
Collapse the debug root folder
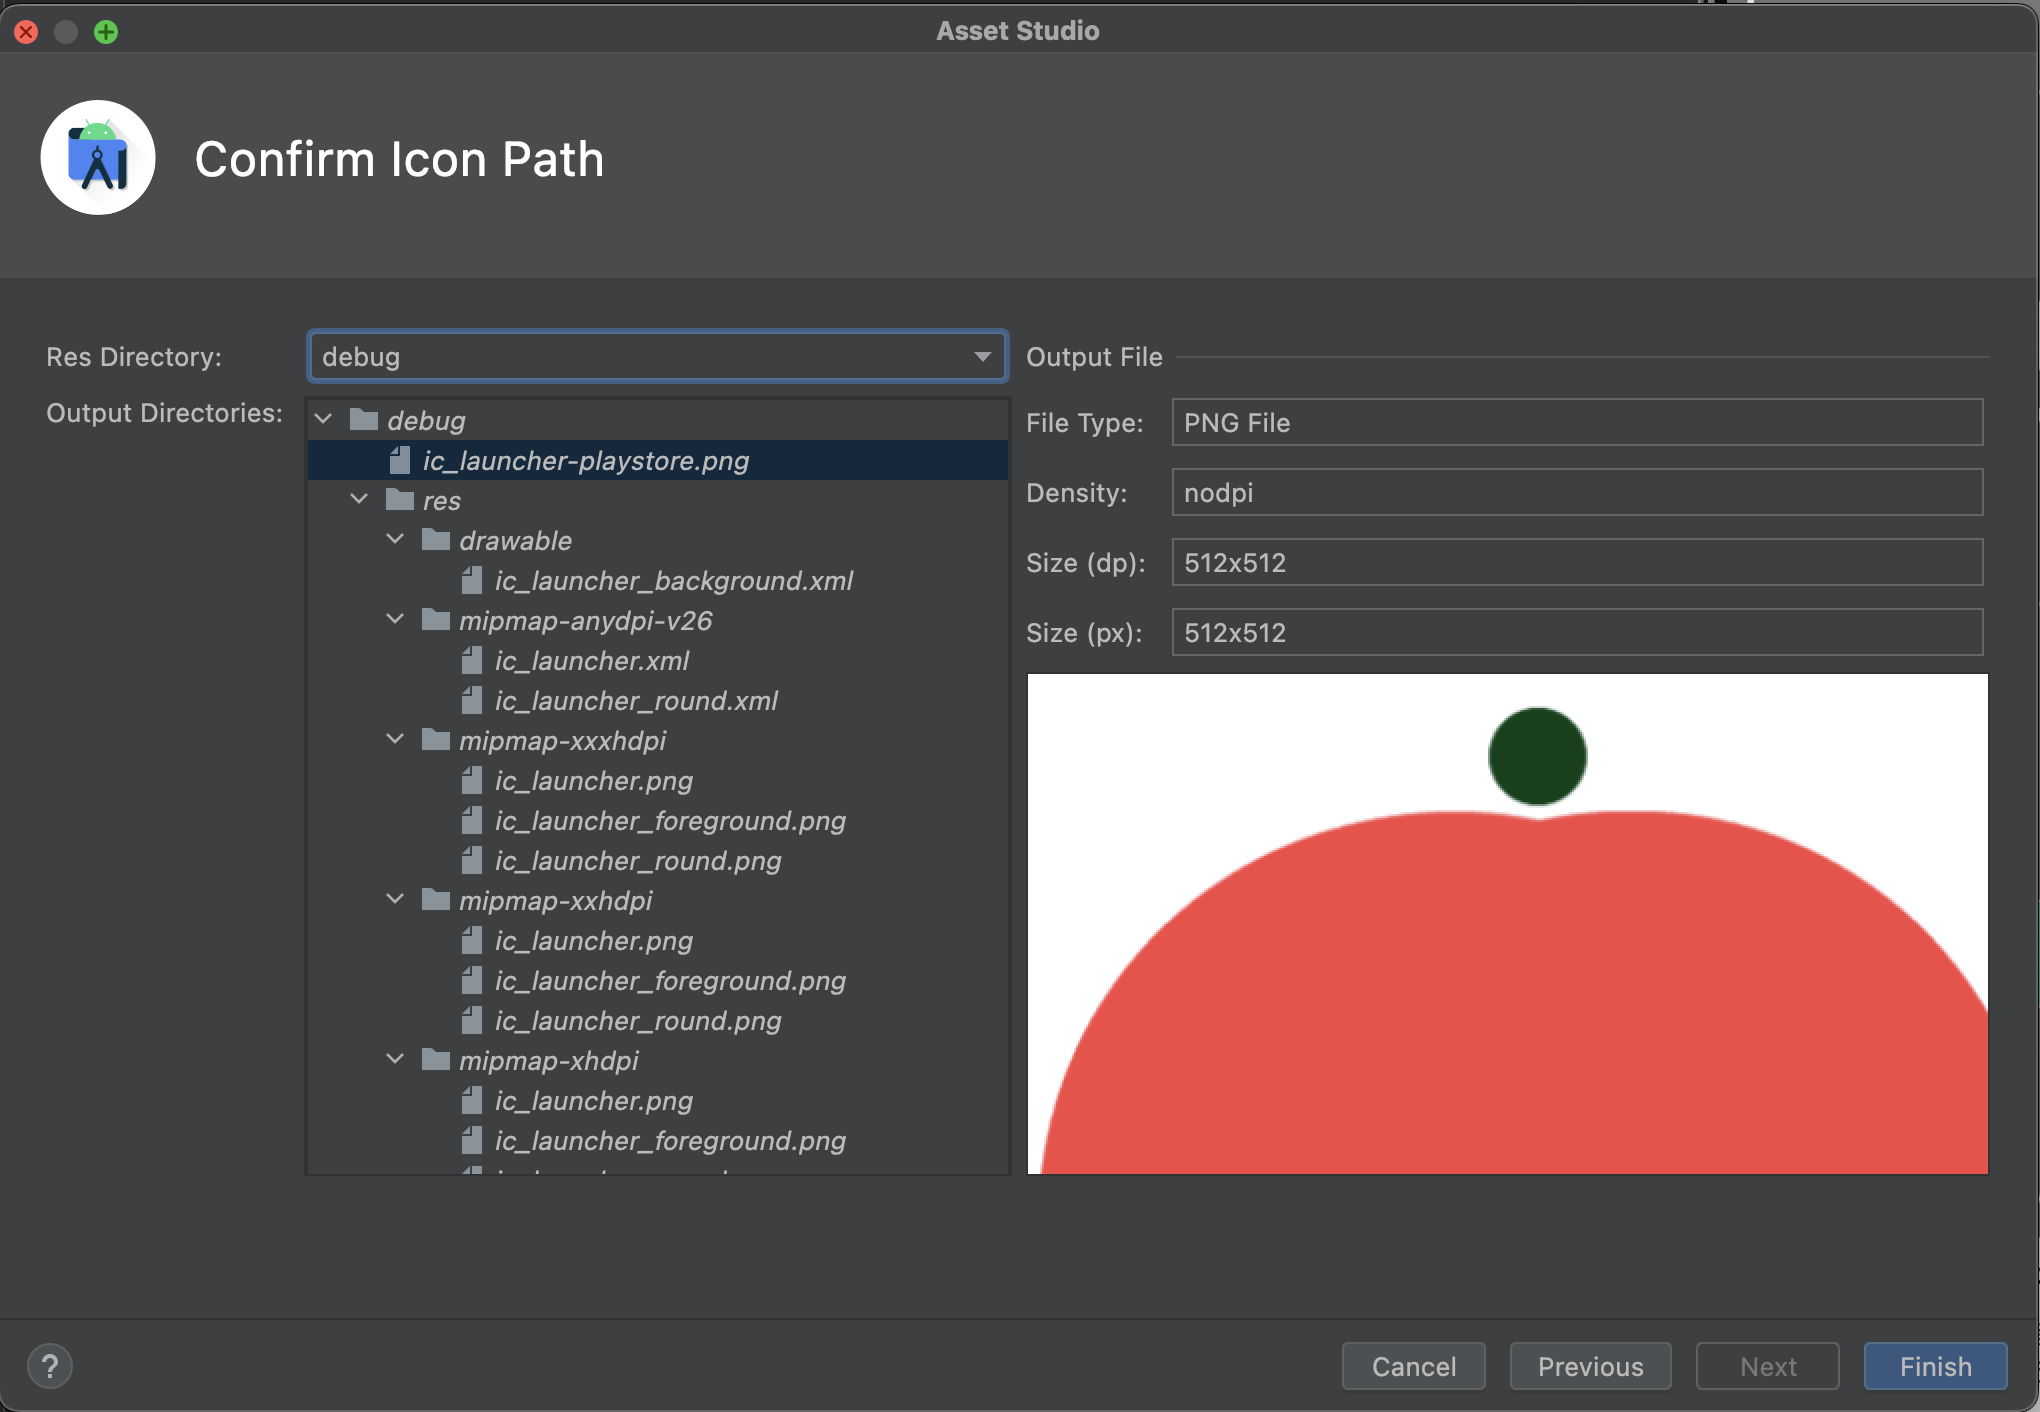click(323, 420)
